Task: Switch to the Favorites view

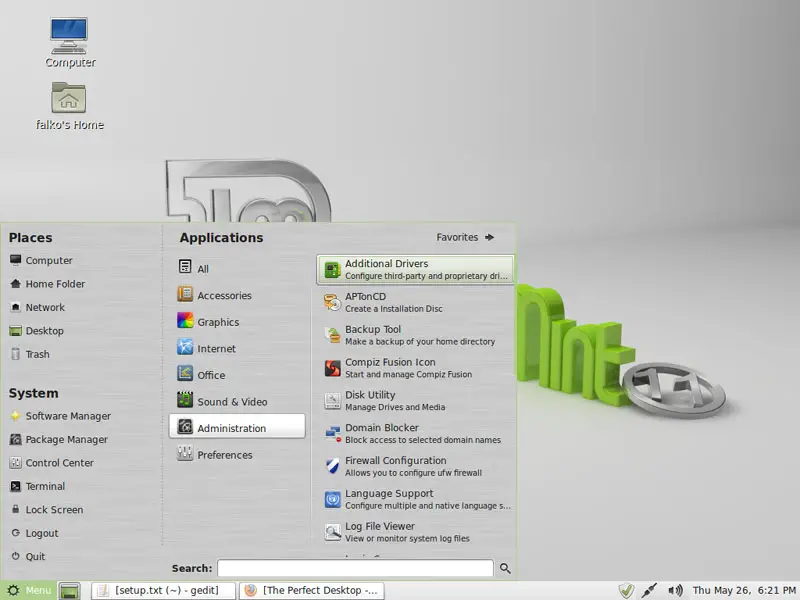Action: (x=465, y=237)
